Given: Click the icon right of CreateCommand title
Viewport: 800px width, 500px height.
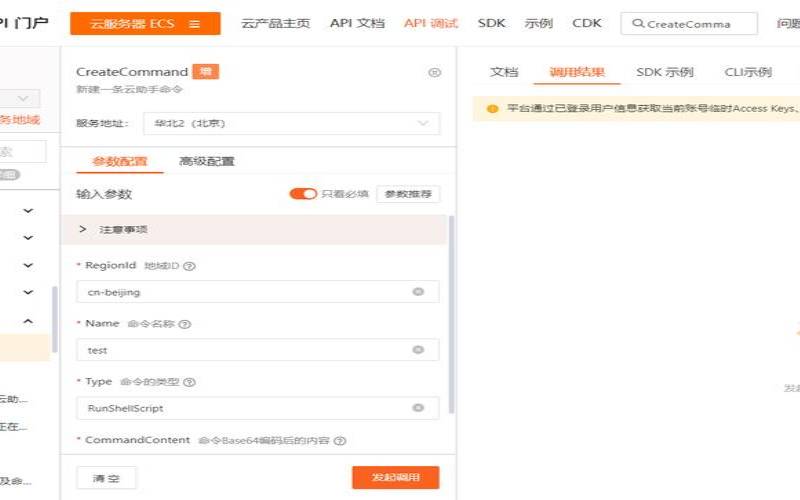Looking at the screenshot, I should [x=434, y=72].
